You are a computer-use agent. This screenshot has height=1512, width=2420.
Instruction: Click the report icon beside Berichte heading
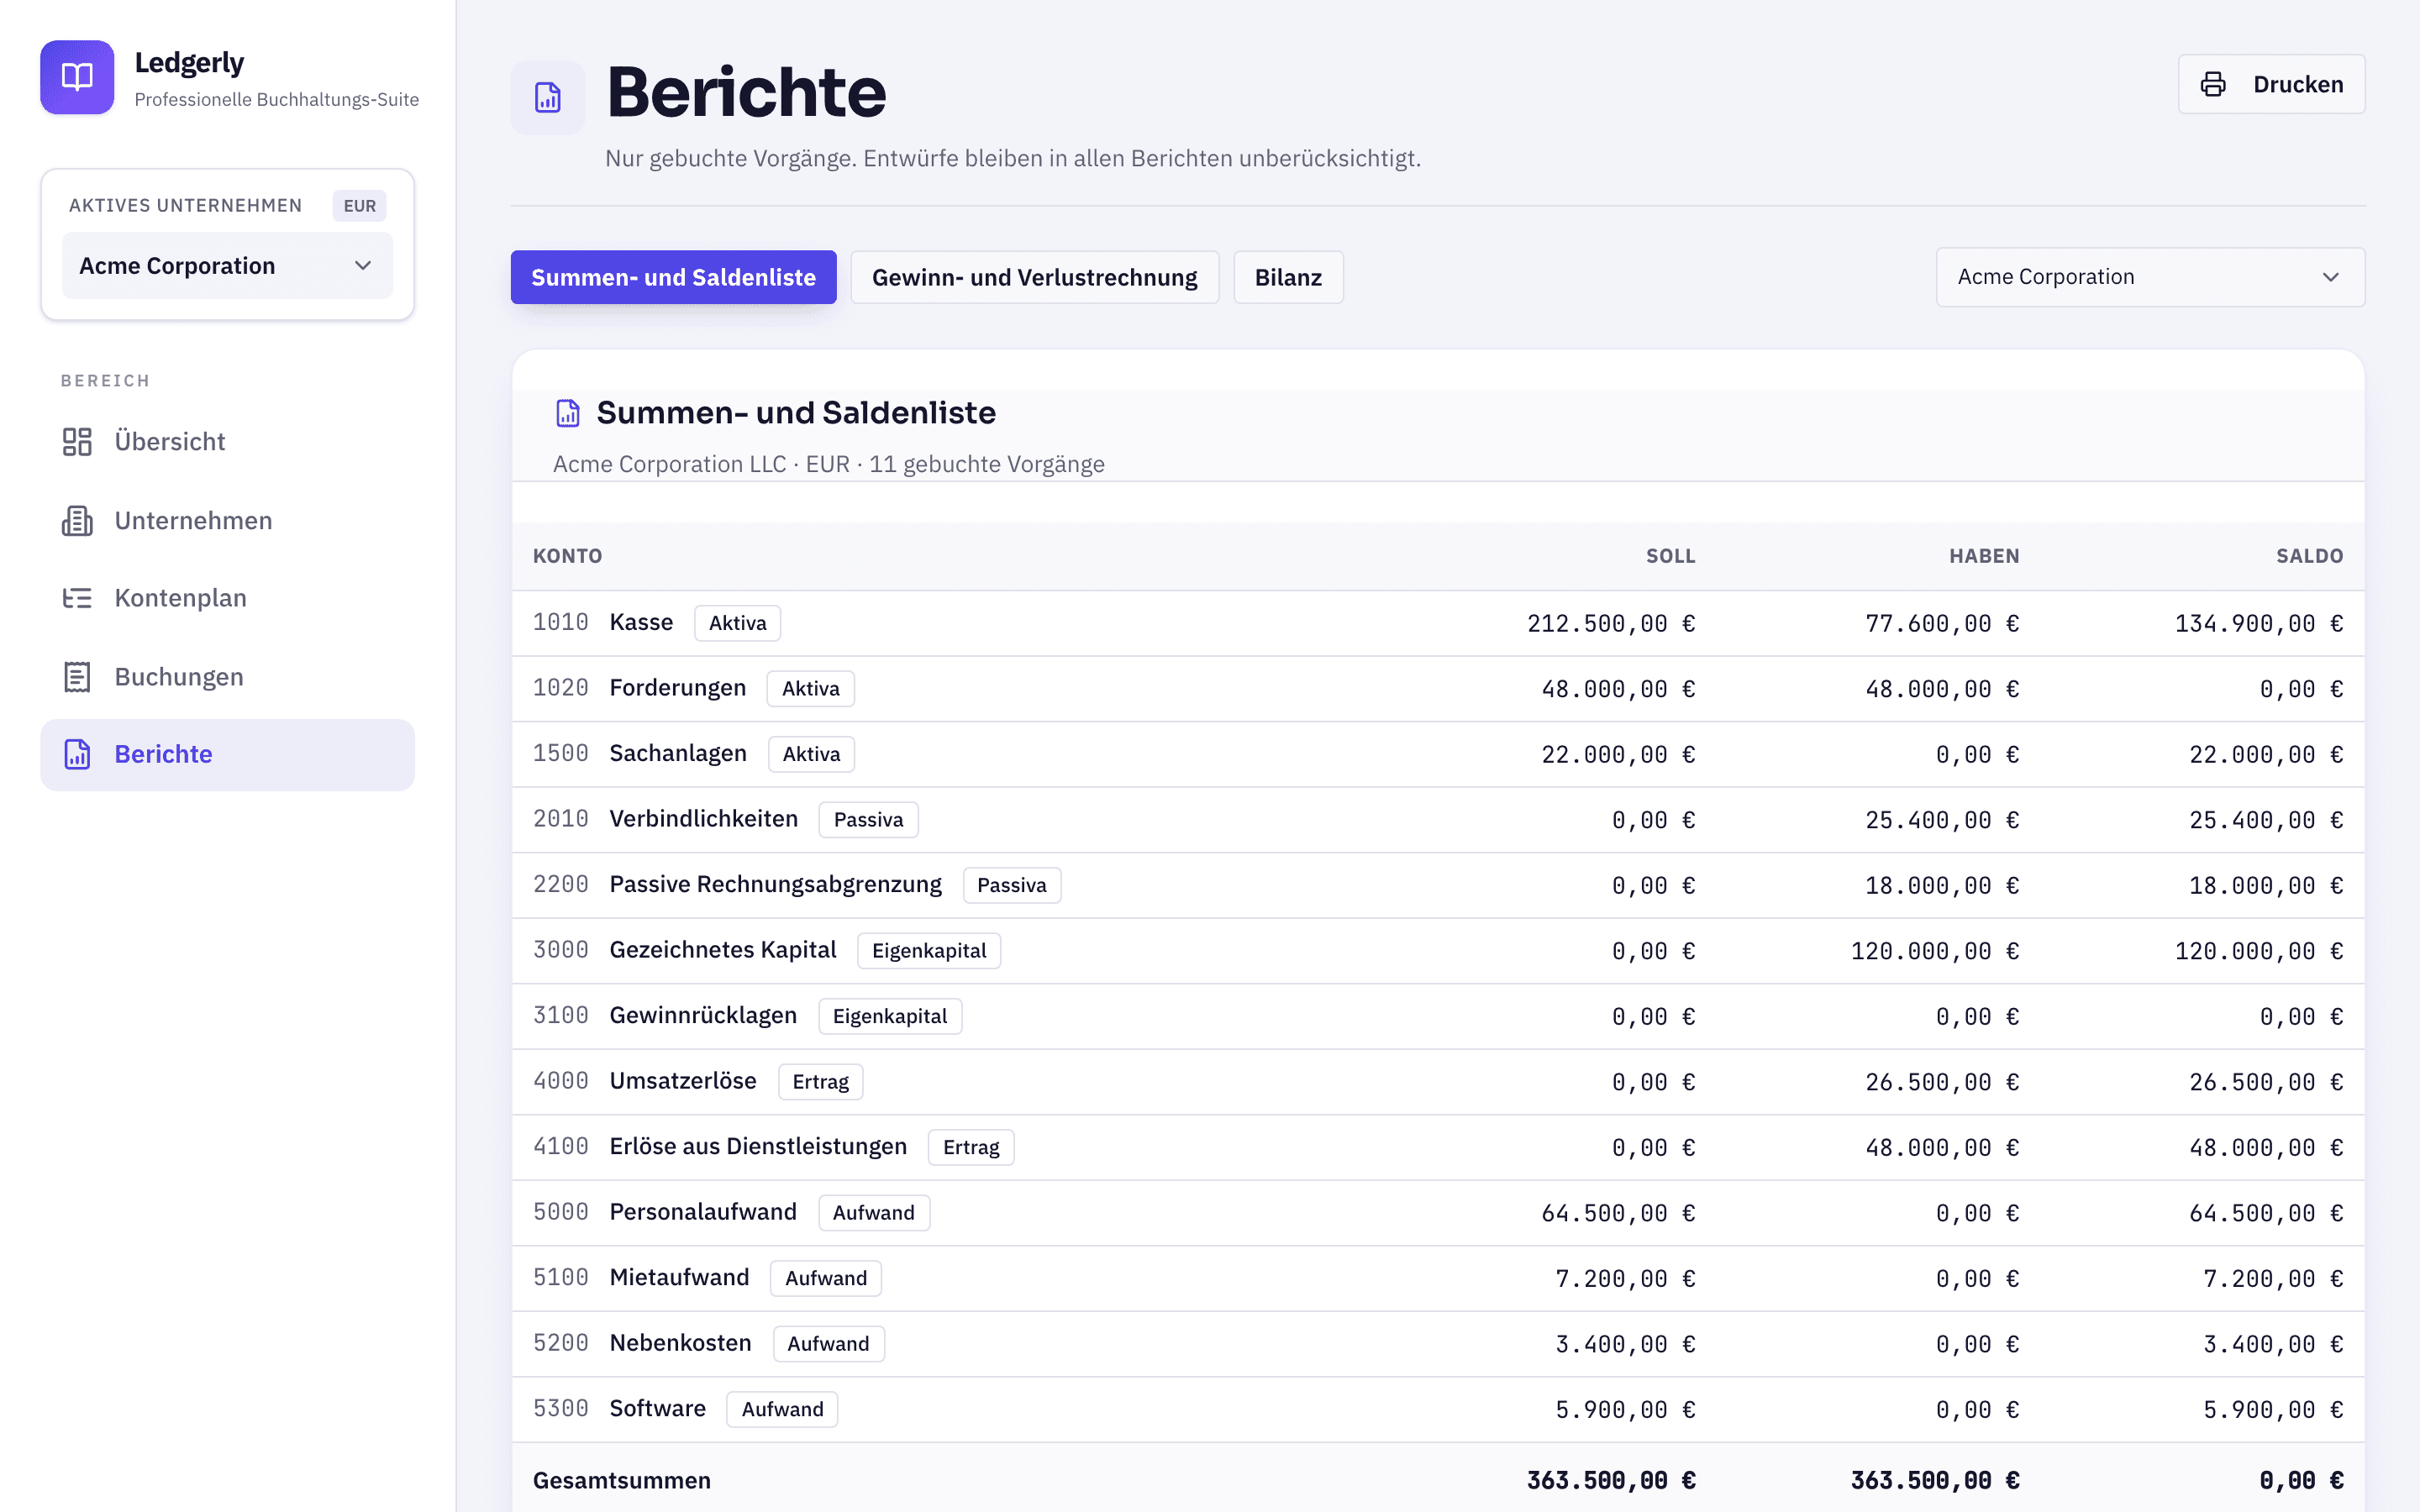[548, 97]
